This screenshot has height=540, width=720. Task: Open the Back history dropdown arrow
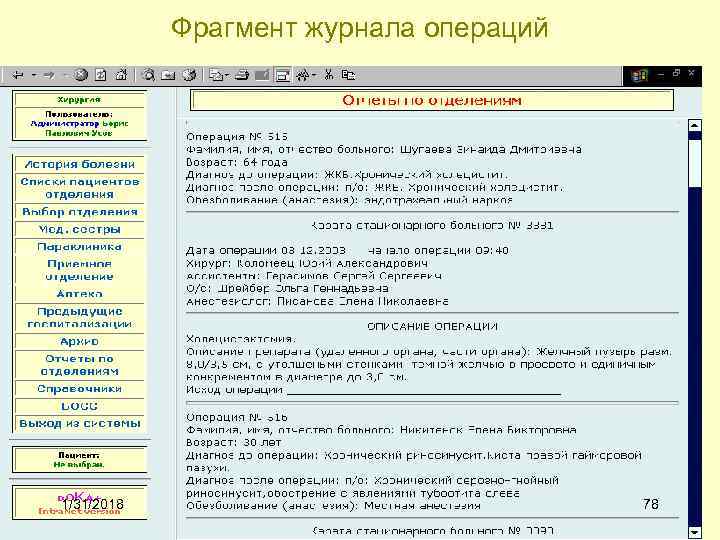pos(34,75)
